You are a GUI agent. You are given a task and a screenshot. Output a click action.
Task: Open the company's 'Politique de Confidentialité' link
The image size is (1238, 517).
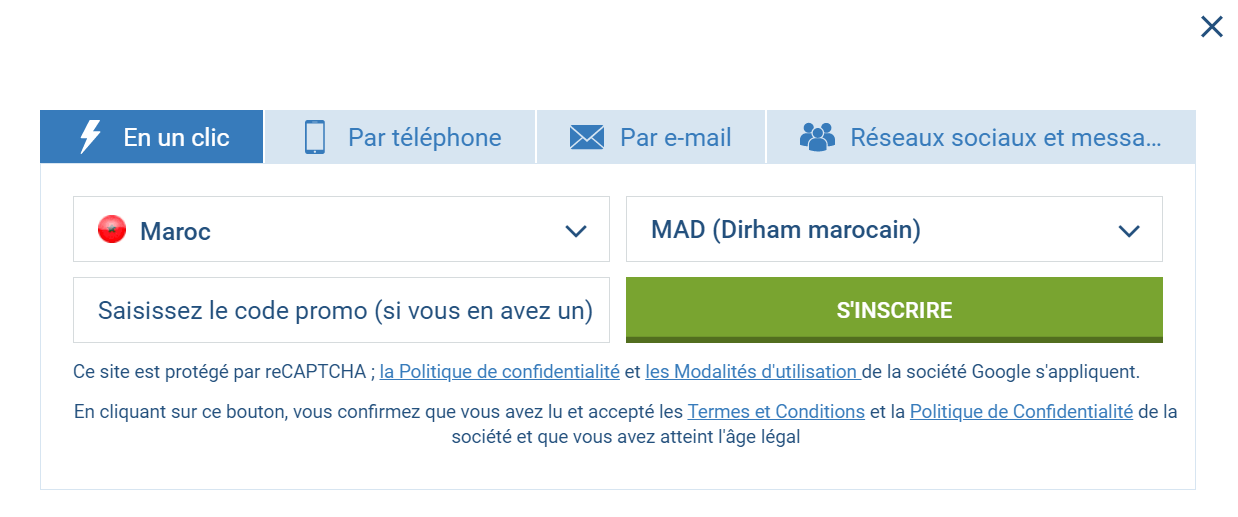click(1021, 412)
